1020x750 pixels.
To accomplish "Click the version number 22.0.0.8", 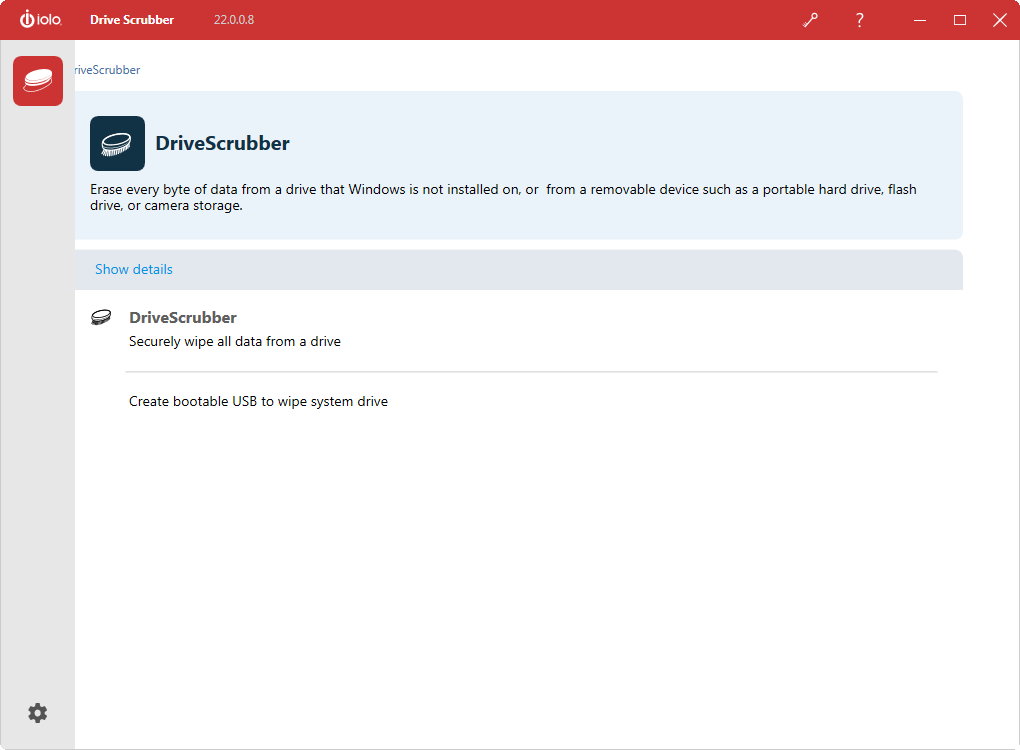I will tap(234, 20).
